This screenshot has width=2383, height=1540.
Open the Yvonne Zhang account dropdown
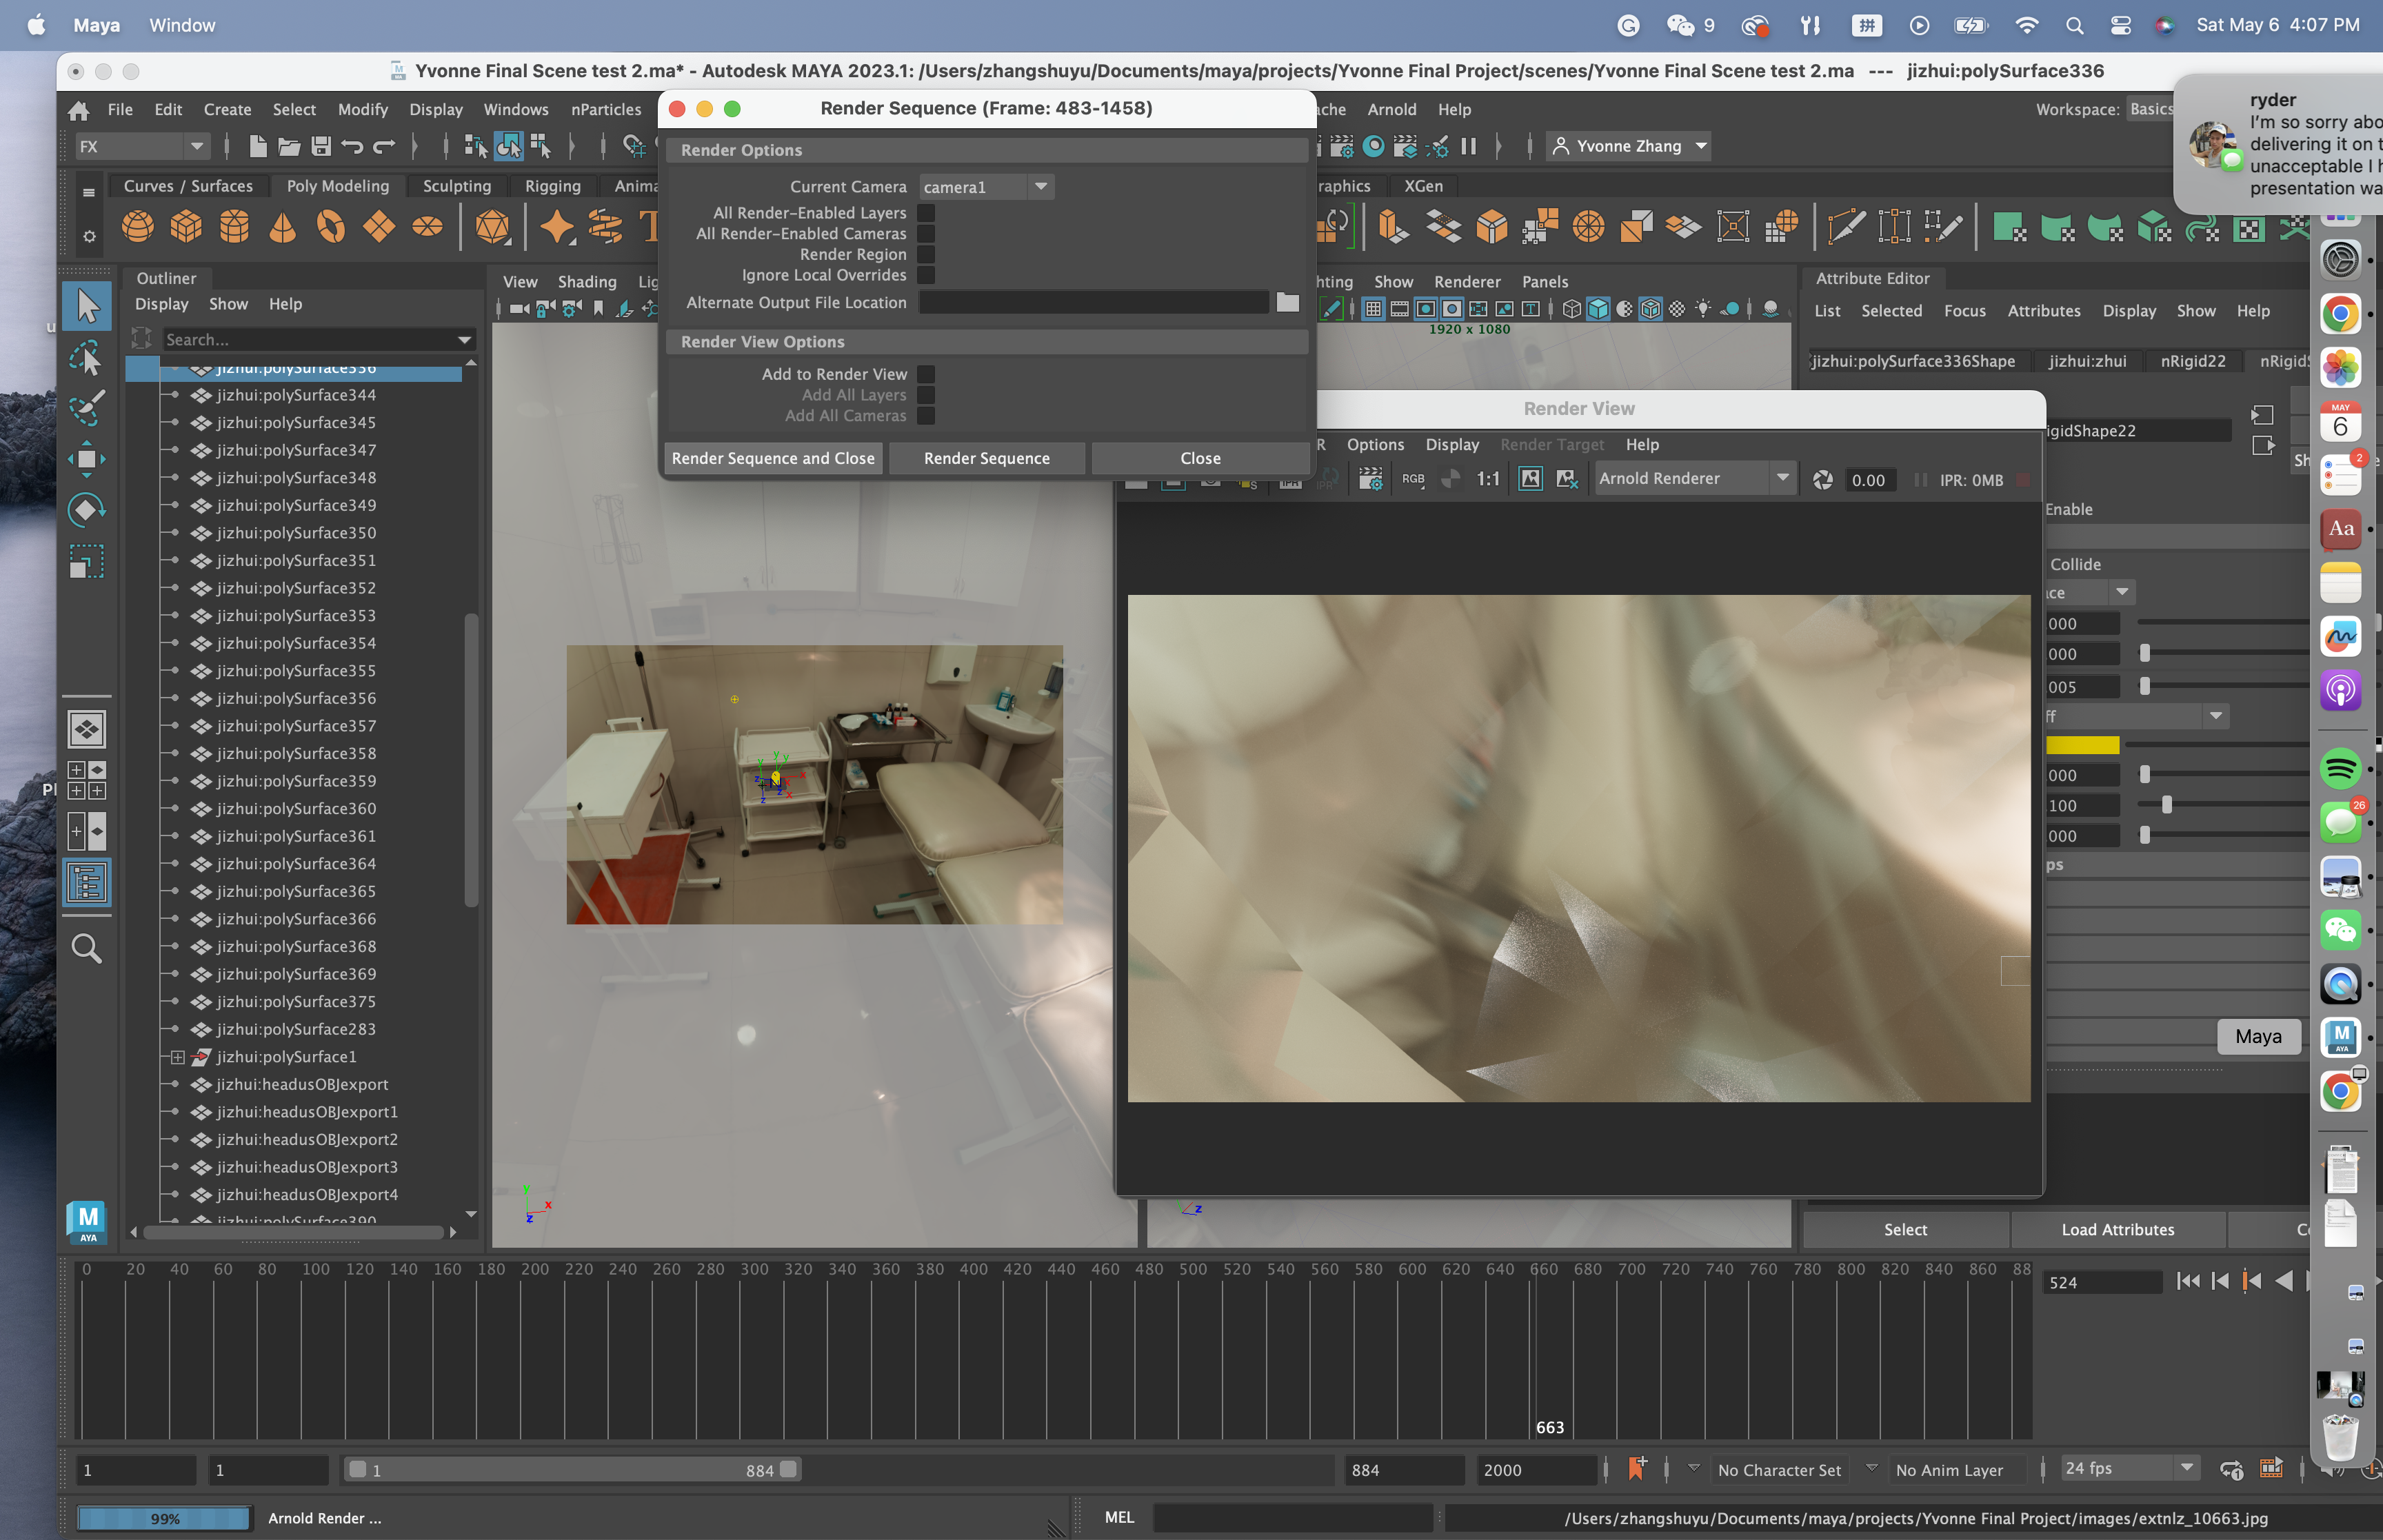click(1630, 146)
